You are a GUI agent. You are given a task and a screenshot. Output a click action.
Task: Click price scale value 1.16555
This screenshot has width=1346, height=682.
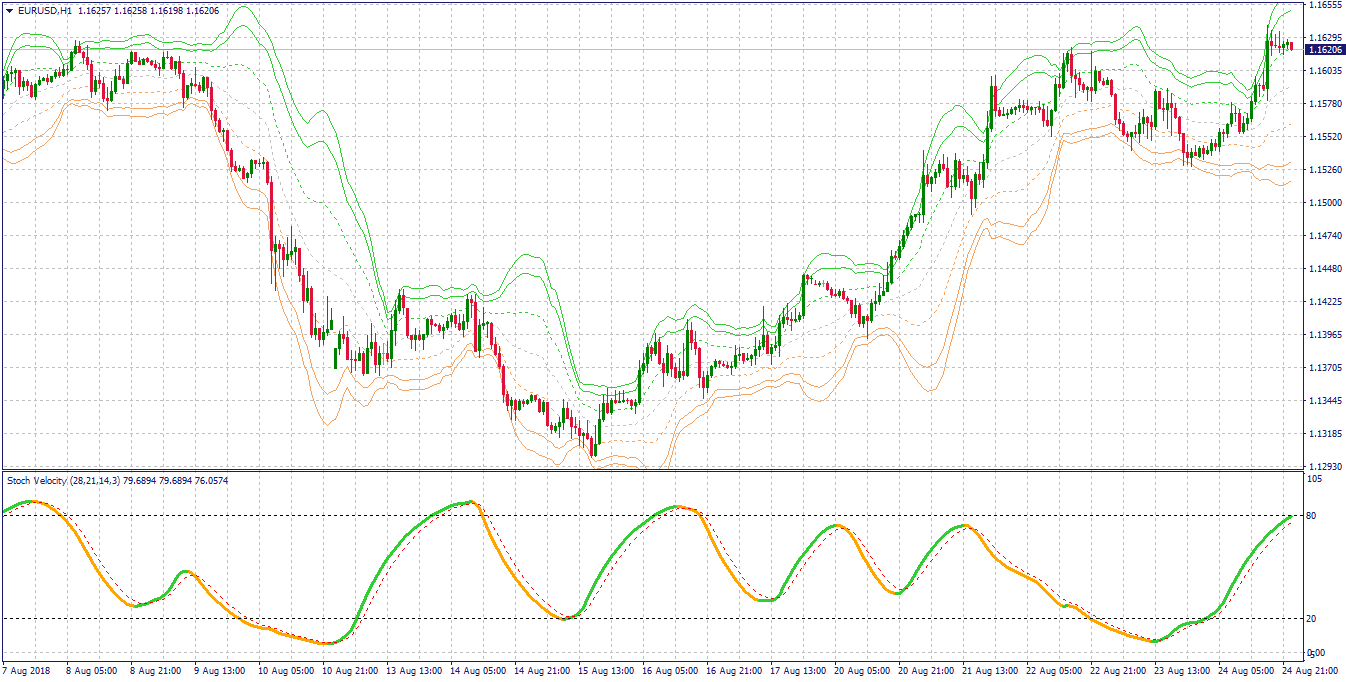coord(1325,5)
